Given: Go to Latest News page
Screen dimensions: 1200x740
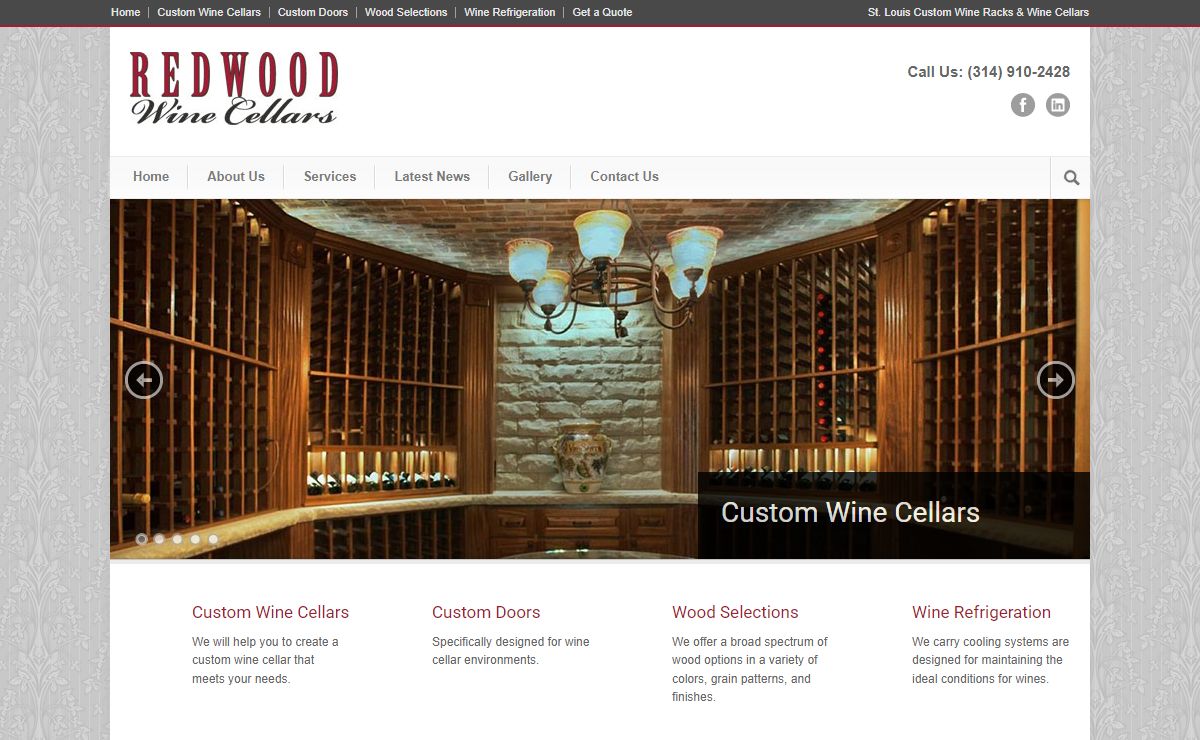Looking at the screenshot, I should click(432, 176).
